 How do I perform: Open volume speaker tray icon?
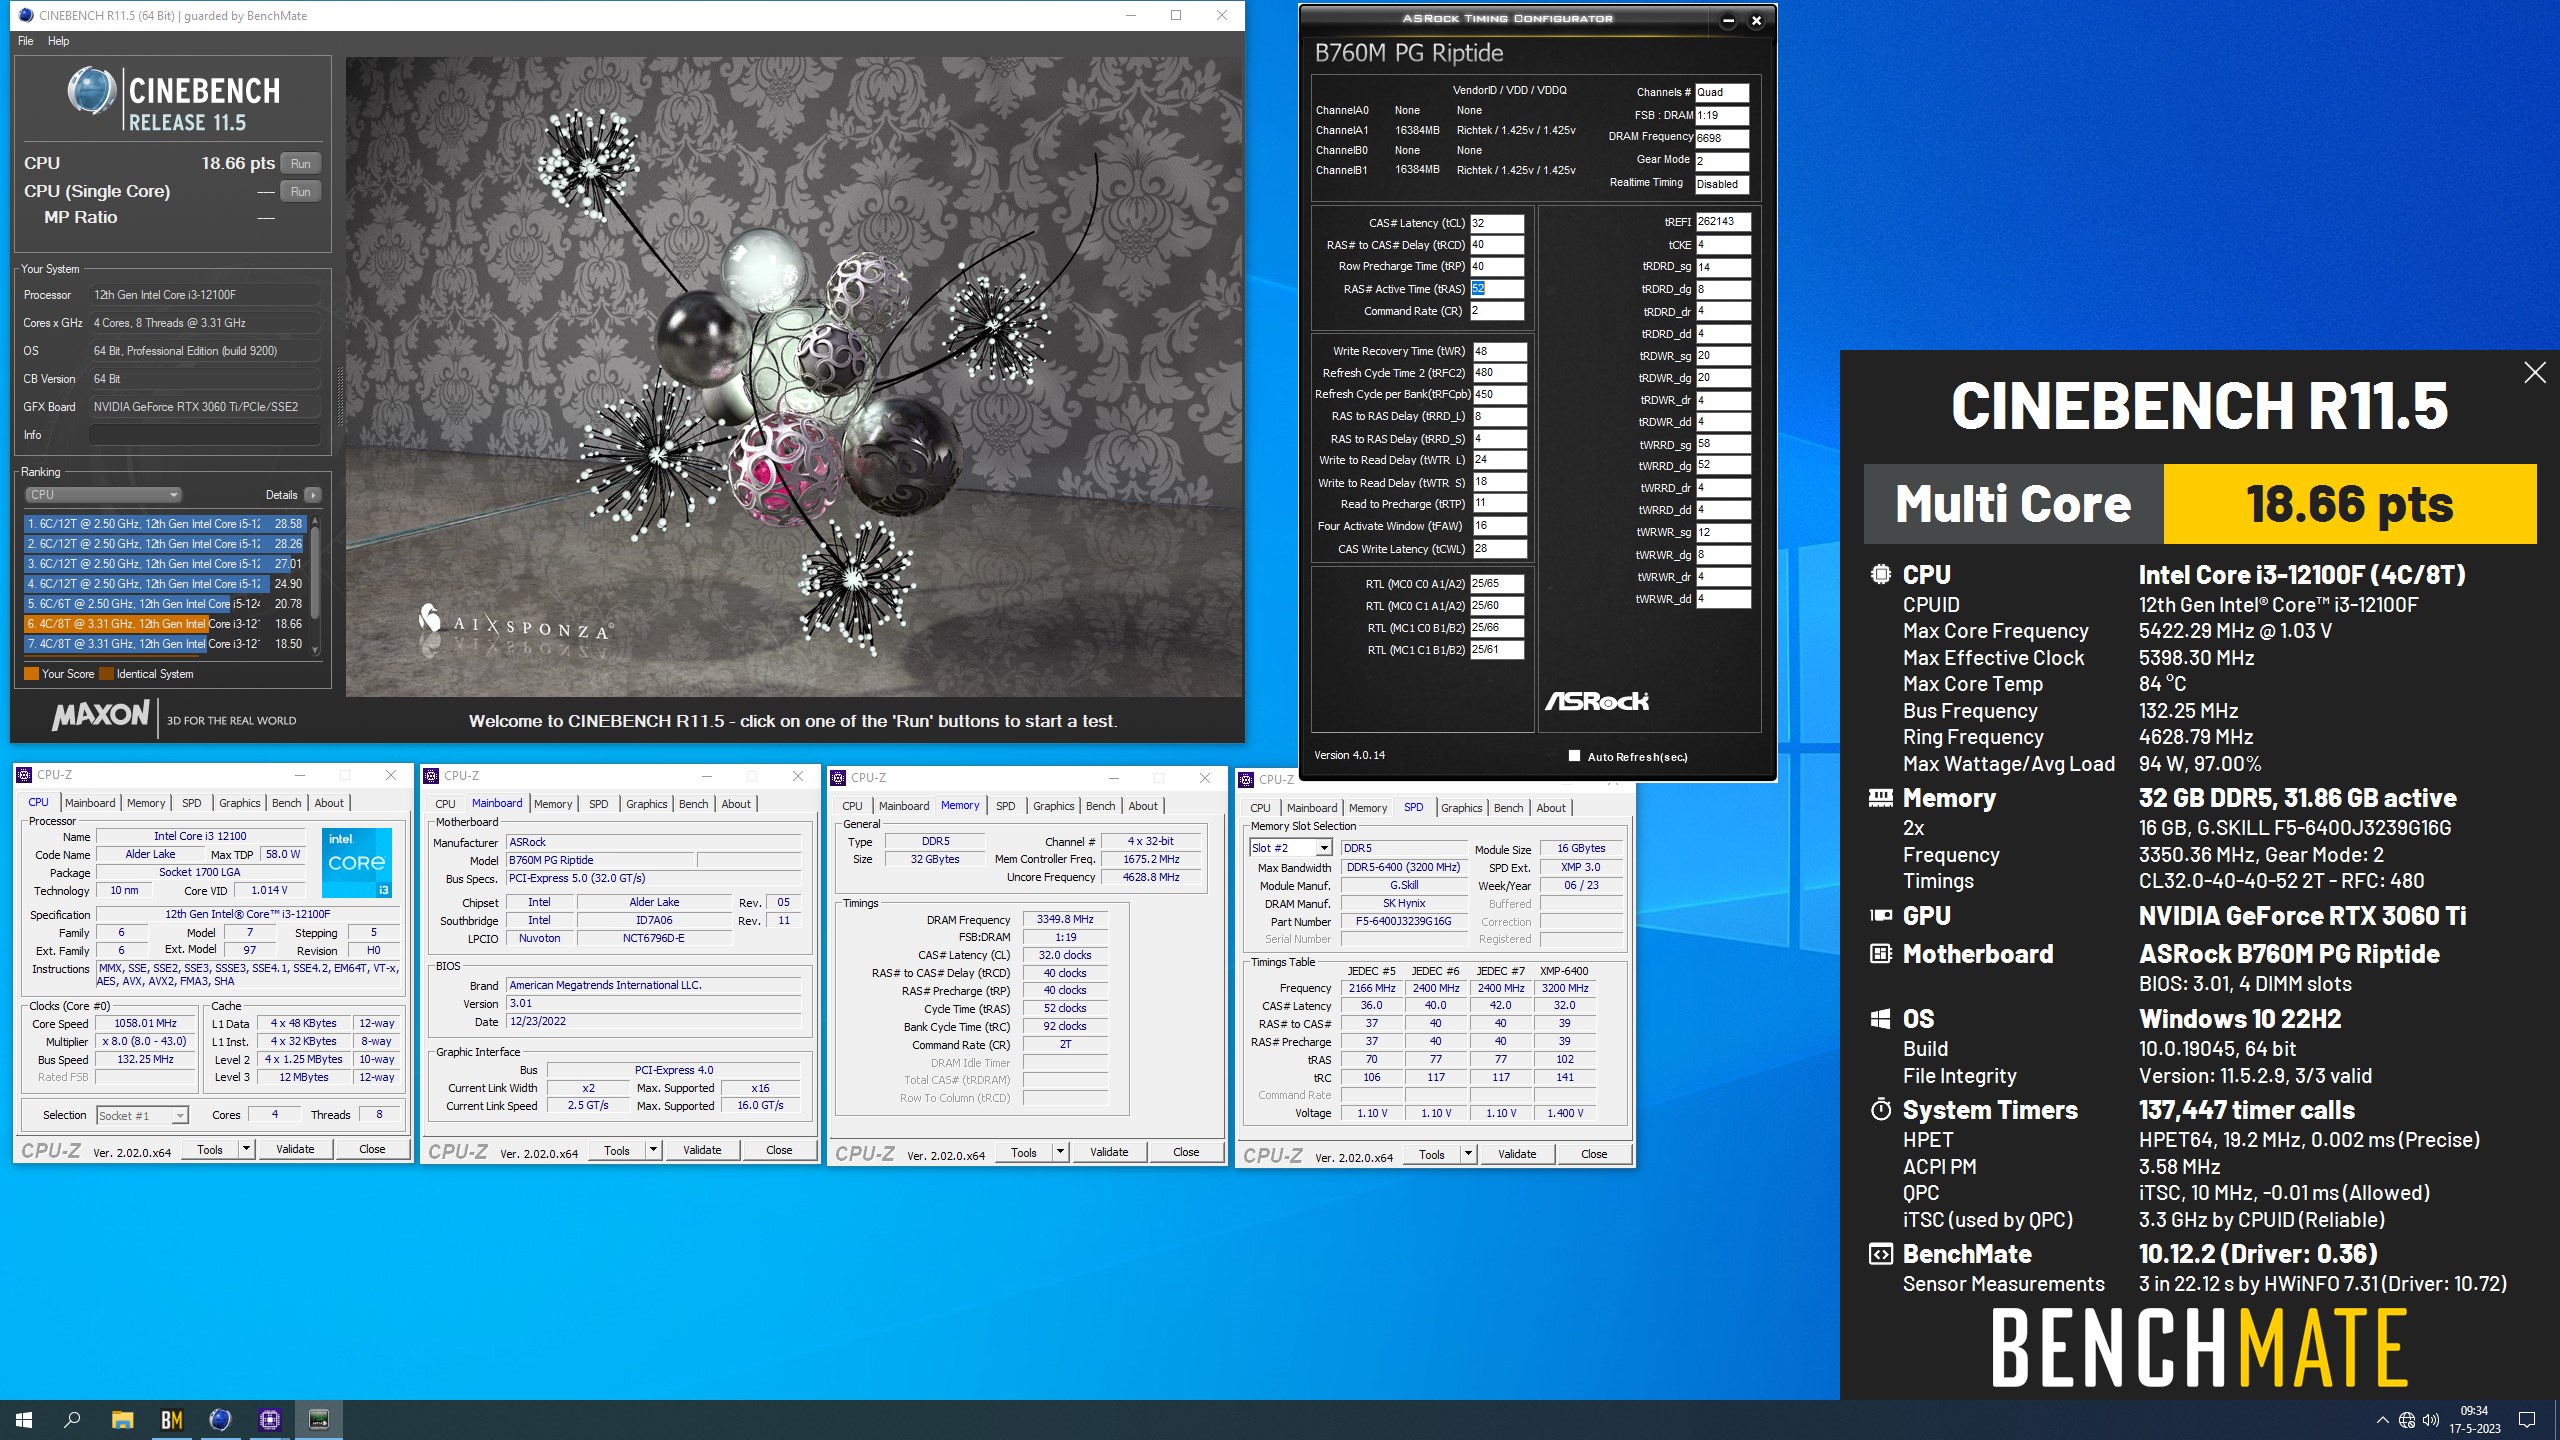pos(2431,1420)
